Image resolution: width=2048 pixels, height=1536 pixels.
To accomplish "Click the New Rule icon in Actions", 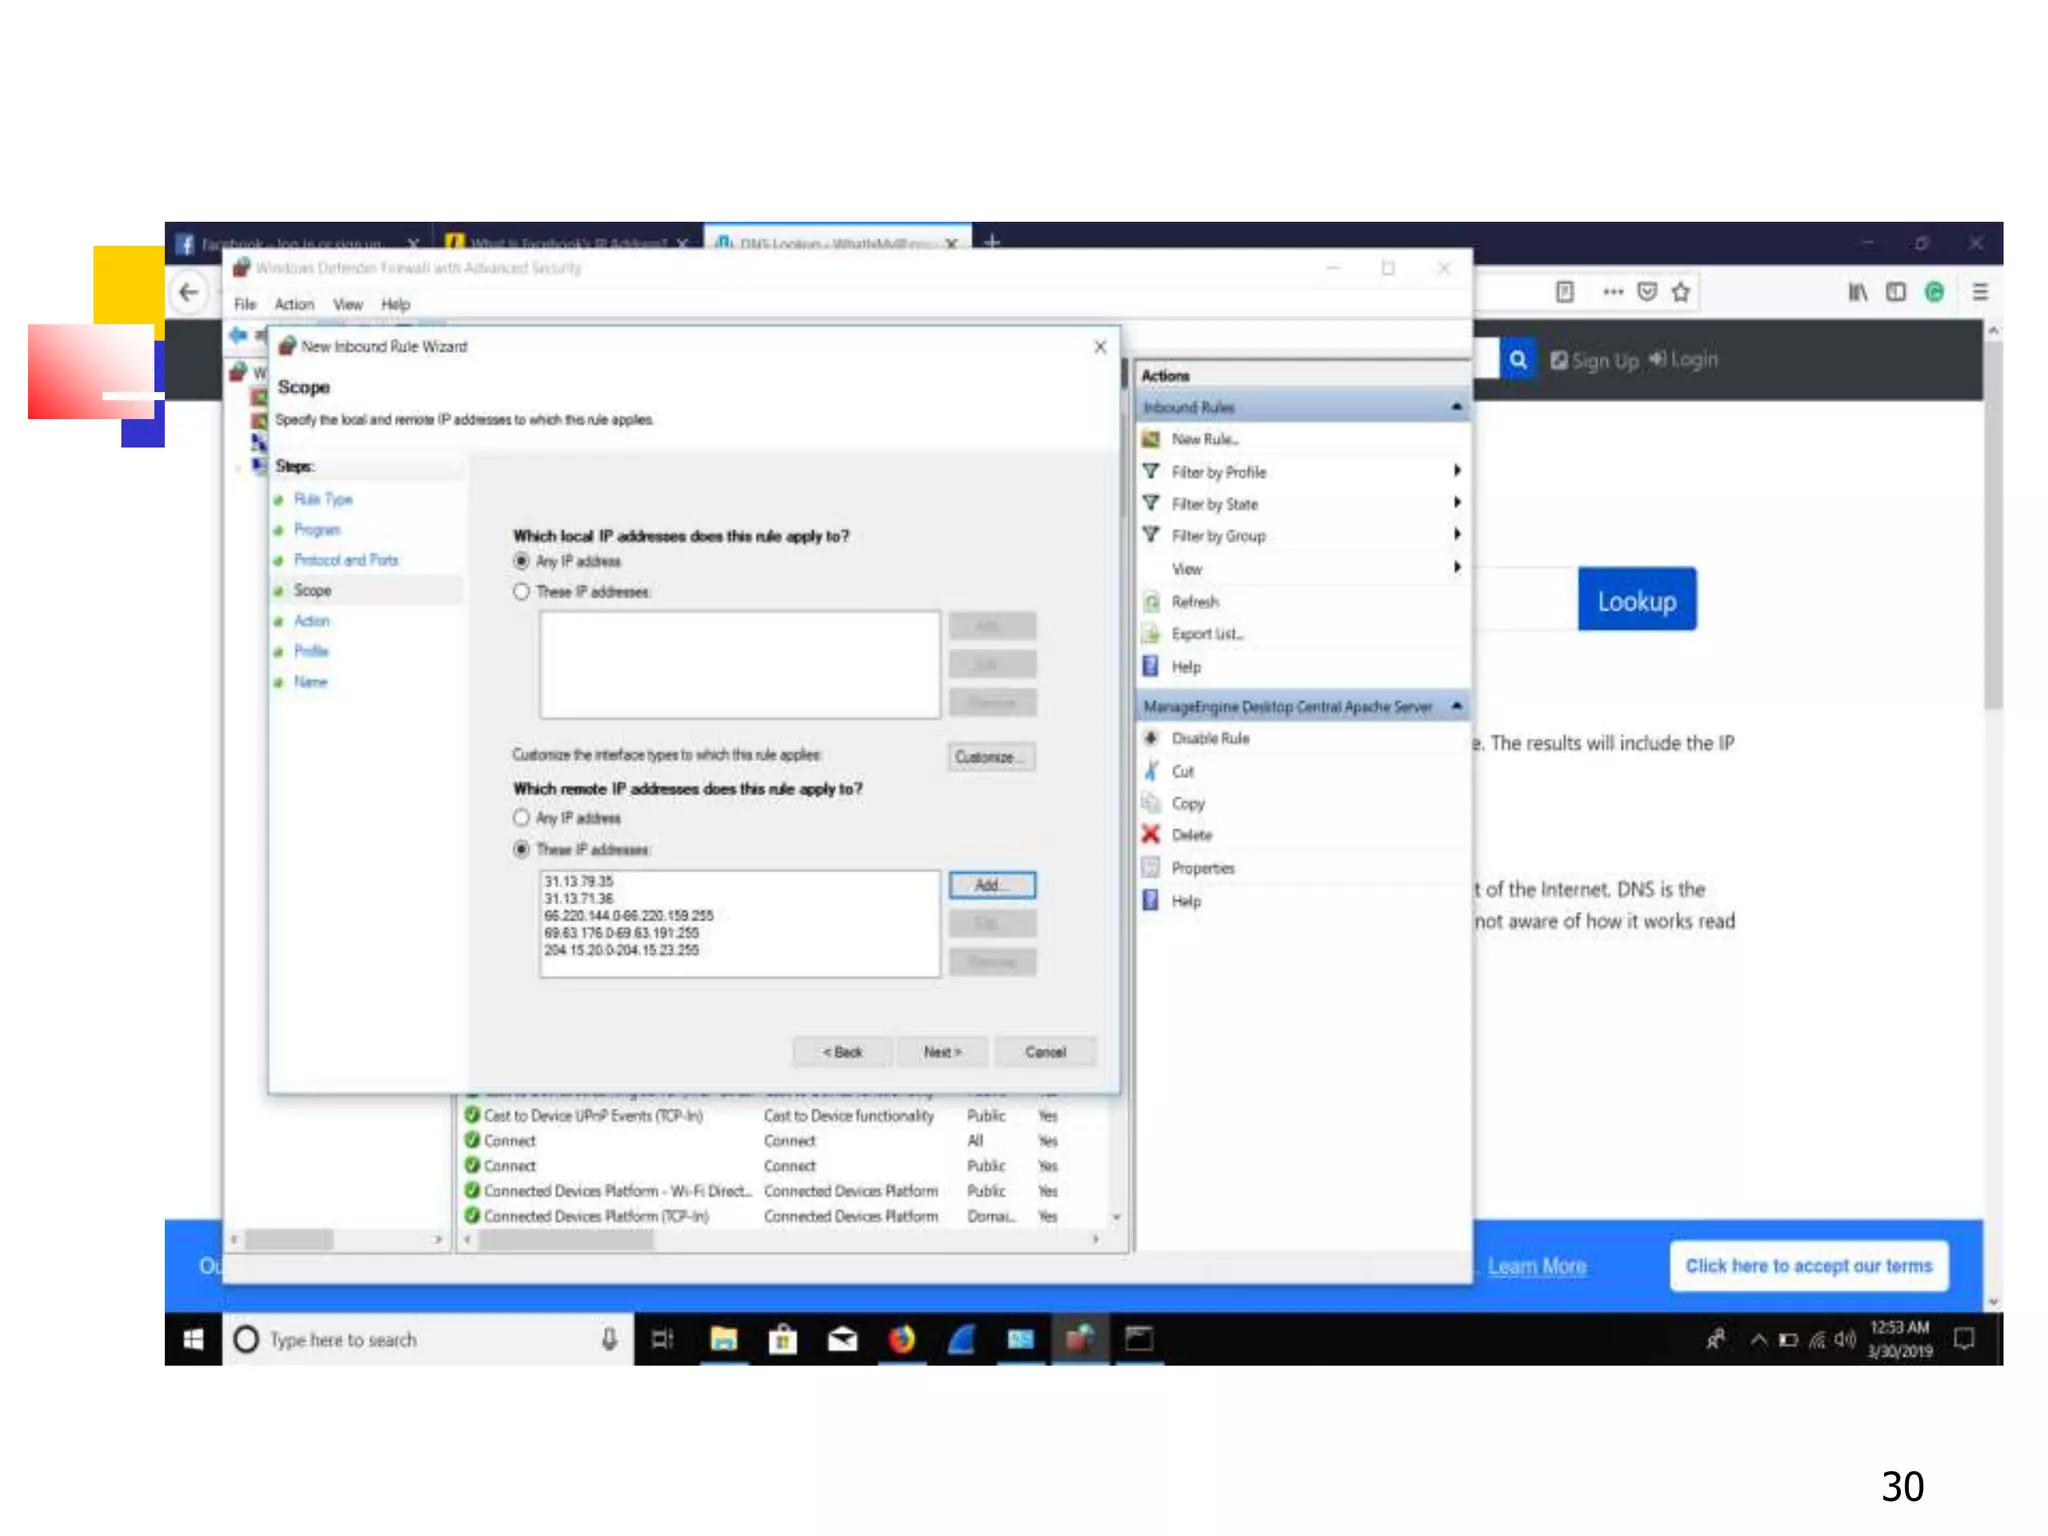I will [x=1151, y=439].
